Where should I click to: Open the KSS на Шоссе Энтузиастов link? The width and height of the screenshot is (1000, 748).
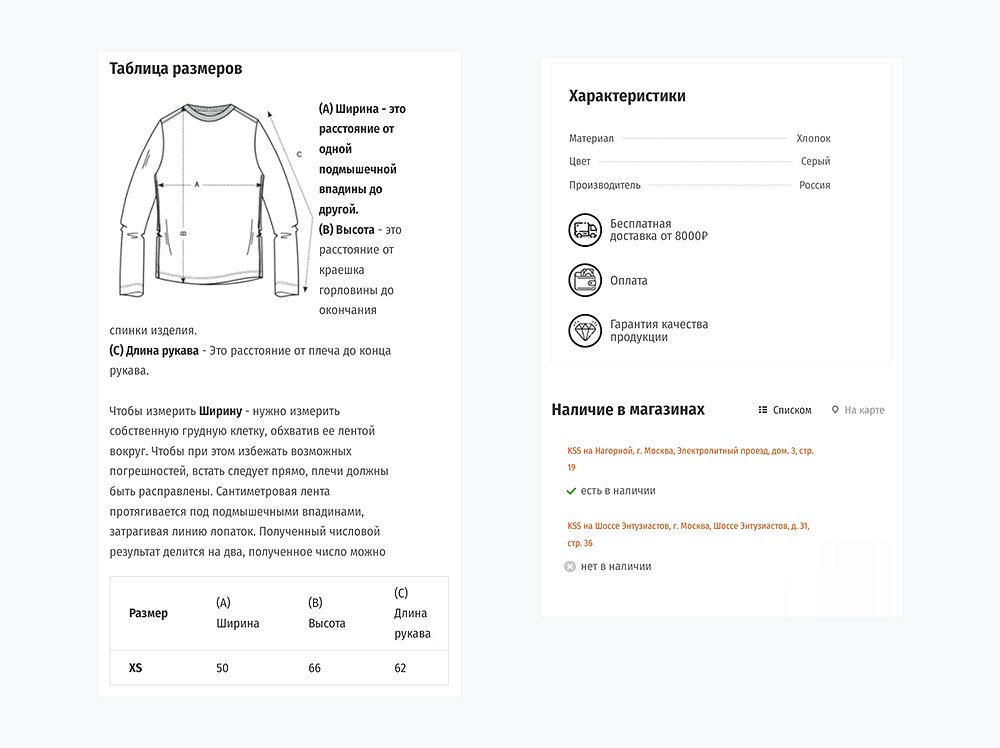pyautogui.click(x=688, y=526)
